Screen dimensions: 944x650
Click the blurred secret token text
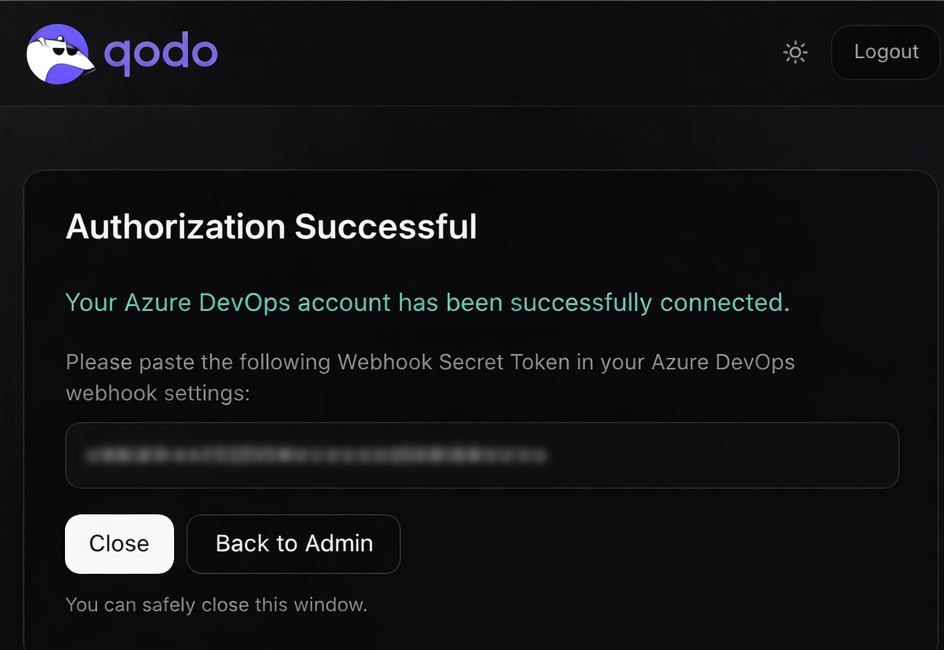tap(316, 455)
